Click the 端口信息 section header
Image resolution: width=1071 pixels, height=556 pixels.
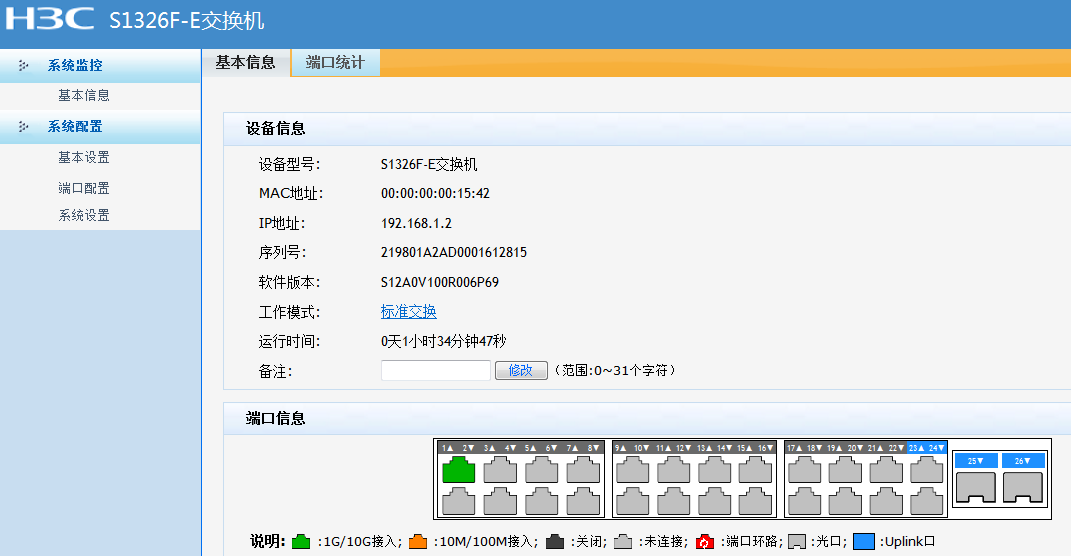(x=275, y=419)
